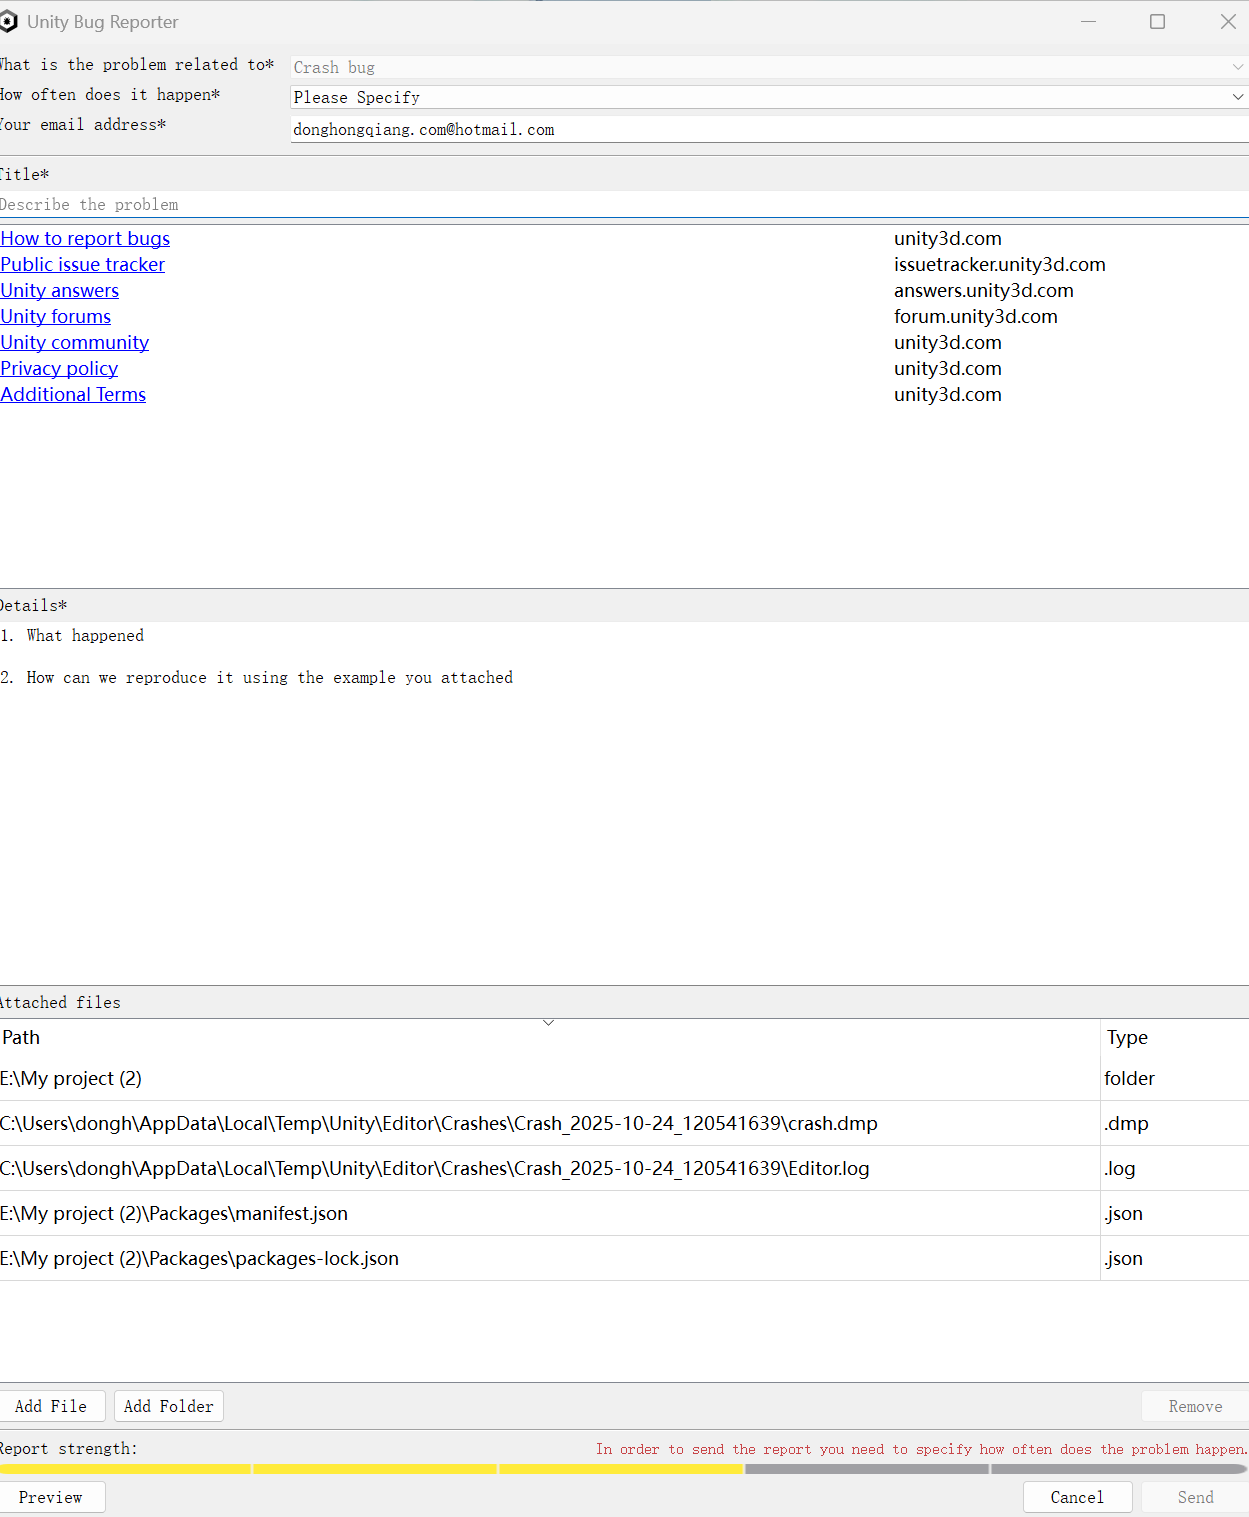Open the 'Unity answers' link
This screenshot has height=1517, width=1249.
pyautogui.click(x=59, y=290)
